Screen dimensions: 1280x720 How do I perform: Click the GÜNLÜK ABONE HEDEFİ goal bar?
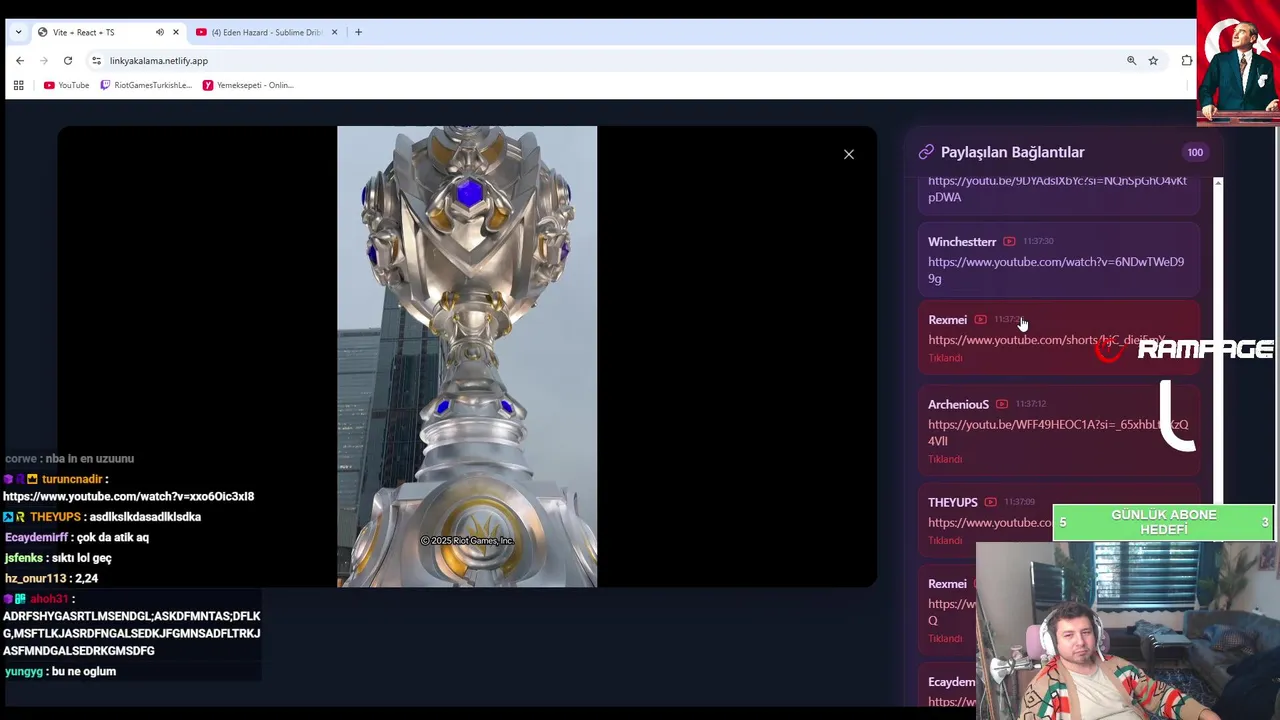(x=1163, y=522)
